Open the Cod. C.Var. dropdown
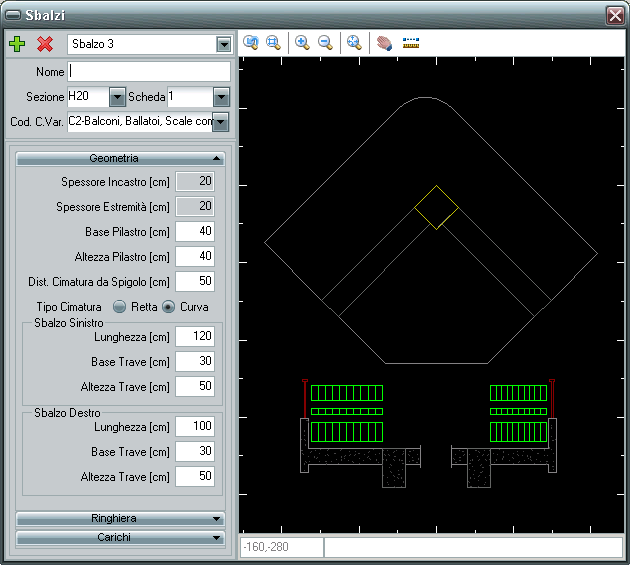The image size is (630, 565). (221, 122)
